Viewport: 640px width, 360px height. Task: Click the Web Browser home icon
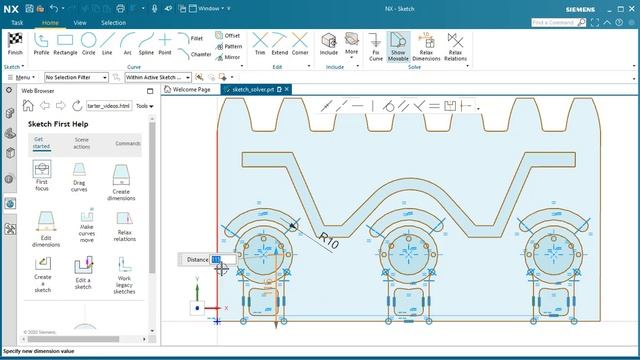point(28,106)
